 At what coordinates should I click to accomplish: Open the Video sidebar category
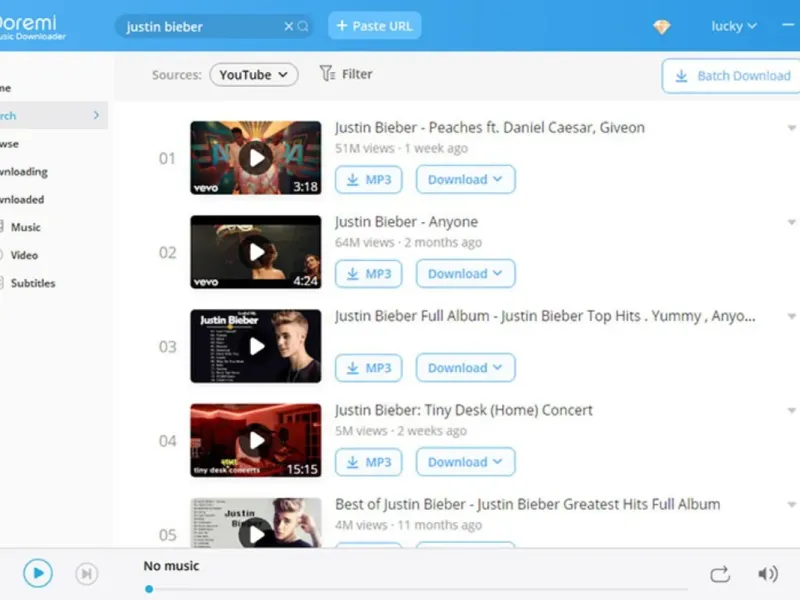click(24, 255)
